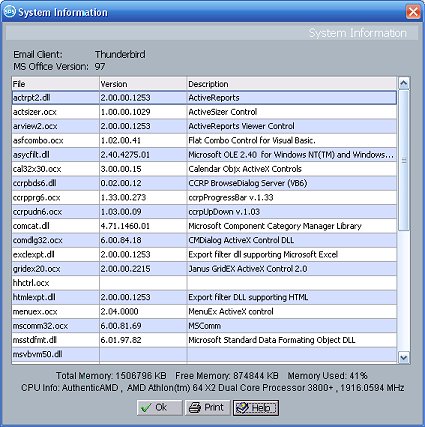The width and height of the screenshot is (425, 427).
Task: Select the gridex20.ocx Janus GridEX row
Action: pyautogui.click(x=204, y=269)
